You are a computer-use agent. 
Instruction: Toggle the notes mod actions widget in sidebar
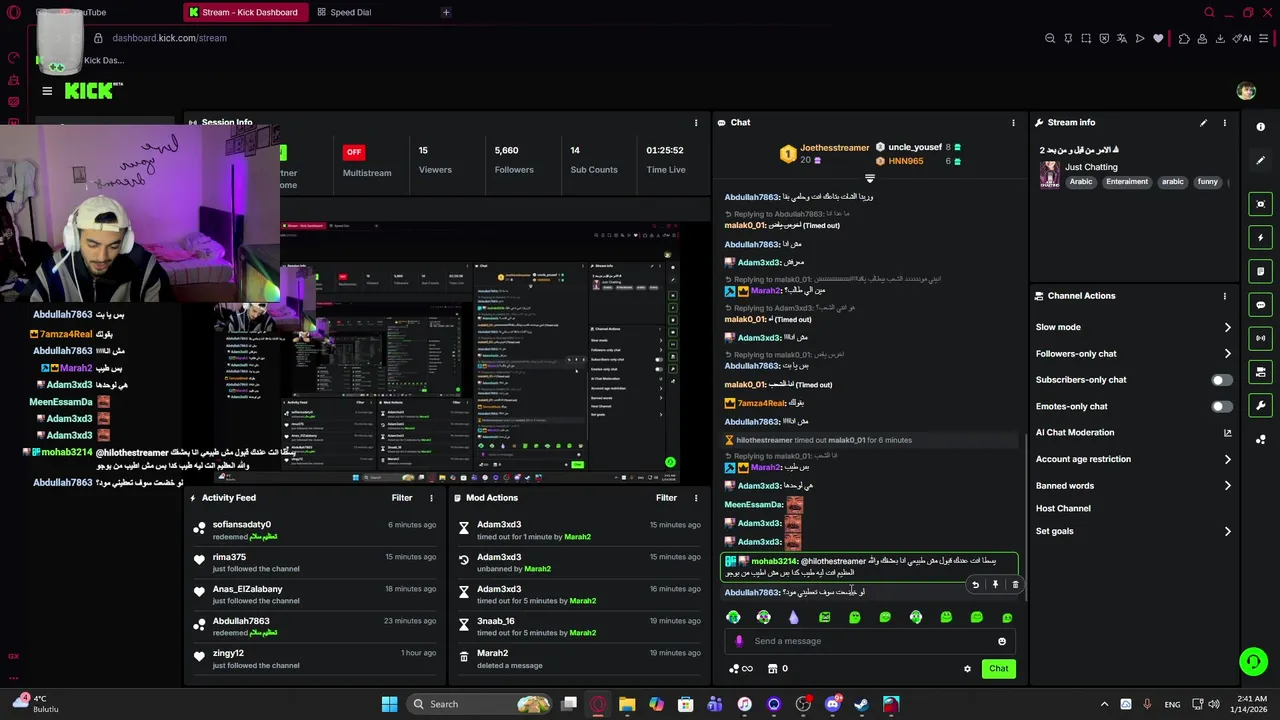click(1260, 271)
